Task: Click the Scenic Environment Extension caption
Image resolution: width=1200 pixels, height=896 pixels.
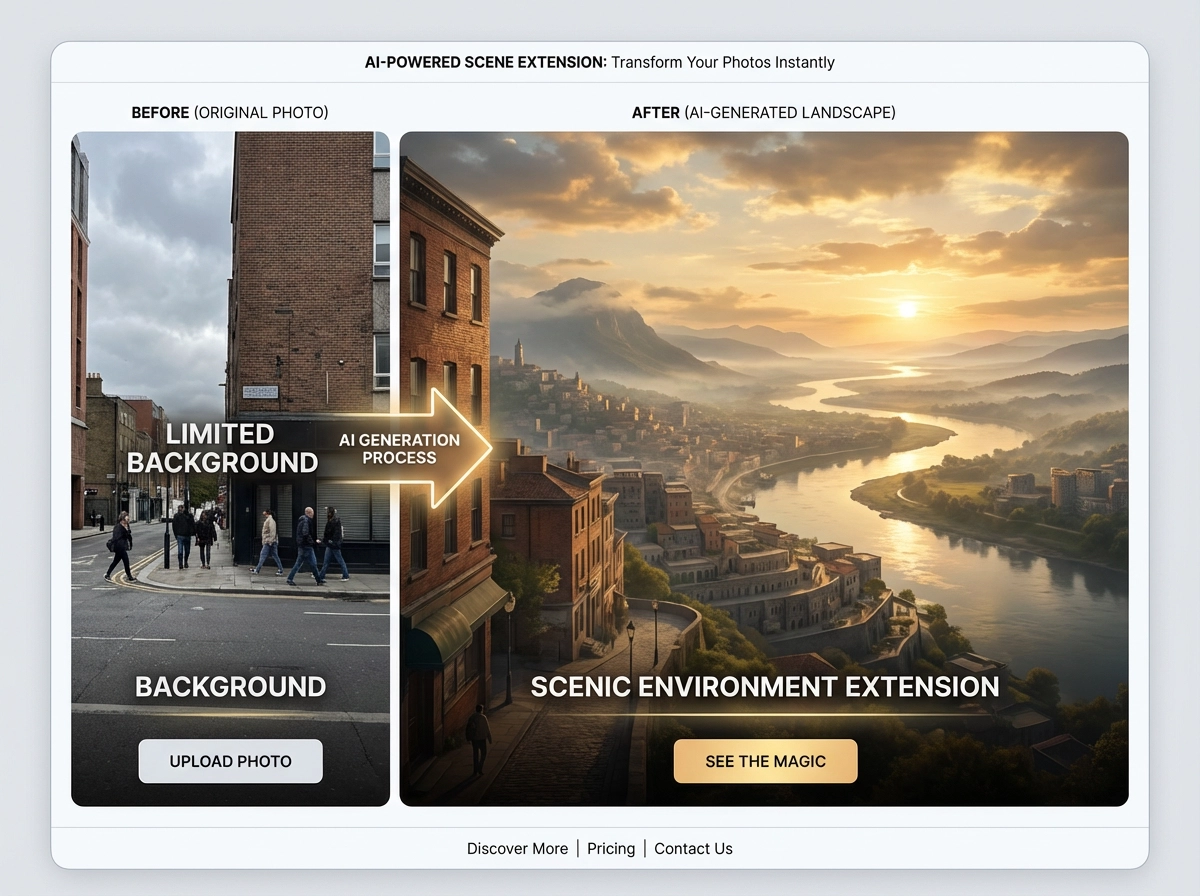Action: click(764, 686)
